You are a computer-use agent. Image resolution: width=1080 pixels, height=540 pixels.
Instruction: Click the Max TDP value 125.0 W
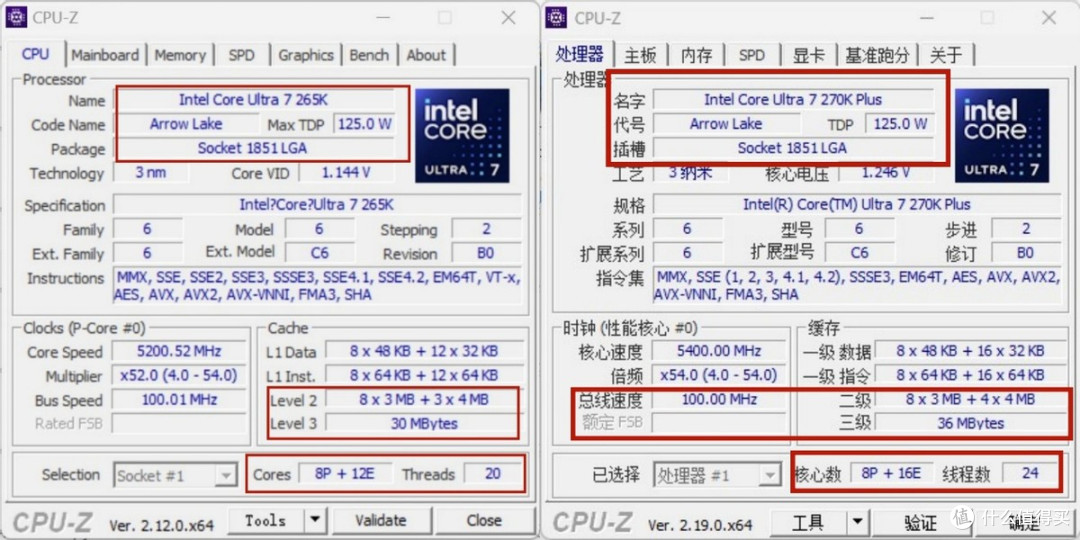(x=364, y=125)
